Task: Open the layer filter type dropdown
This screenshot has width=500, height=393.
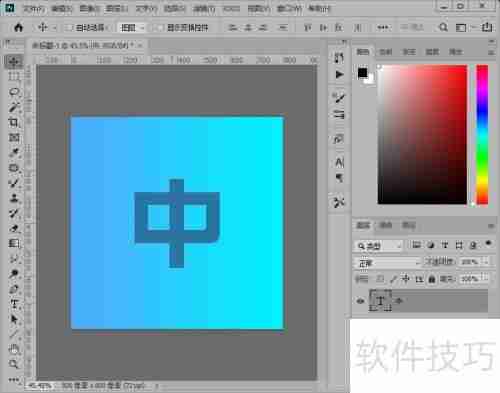Action: pos(378,246)
